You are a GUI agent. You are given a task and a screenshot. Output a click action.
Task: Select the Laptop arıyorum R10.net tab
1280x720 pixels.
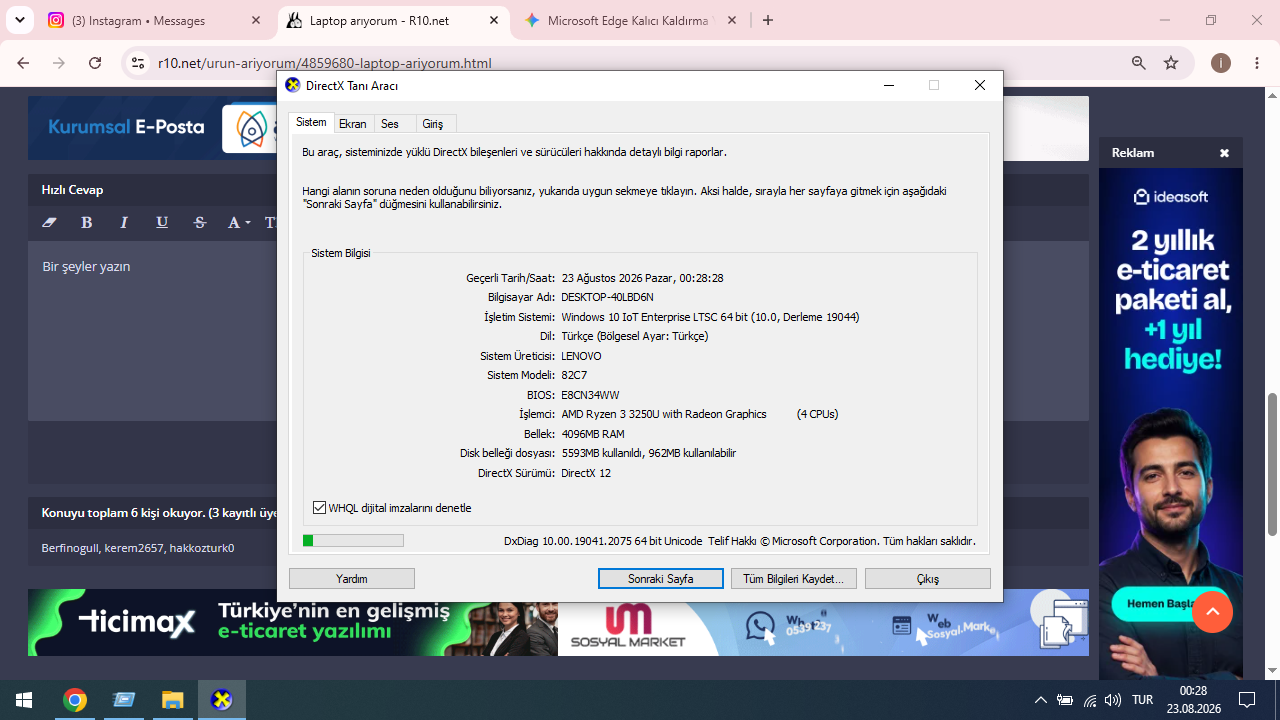(392, 20)
